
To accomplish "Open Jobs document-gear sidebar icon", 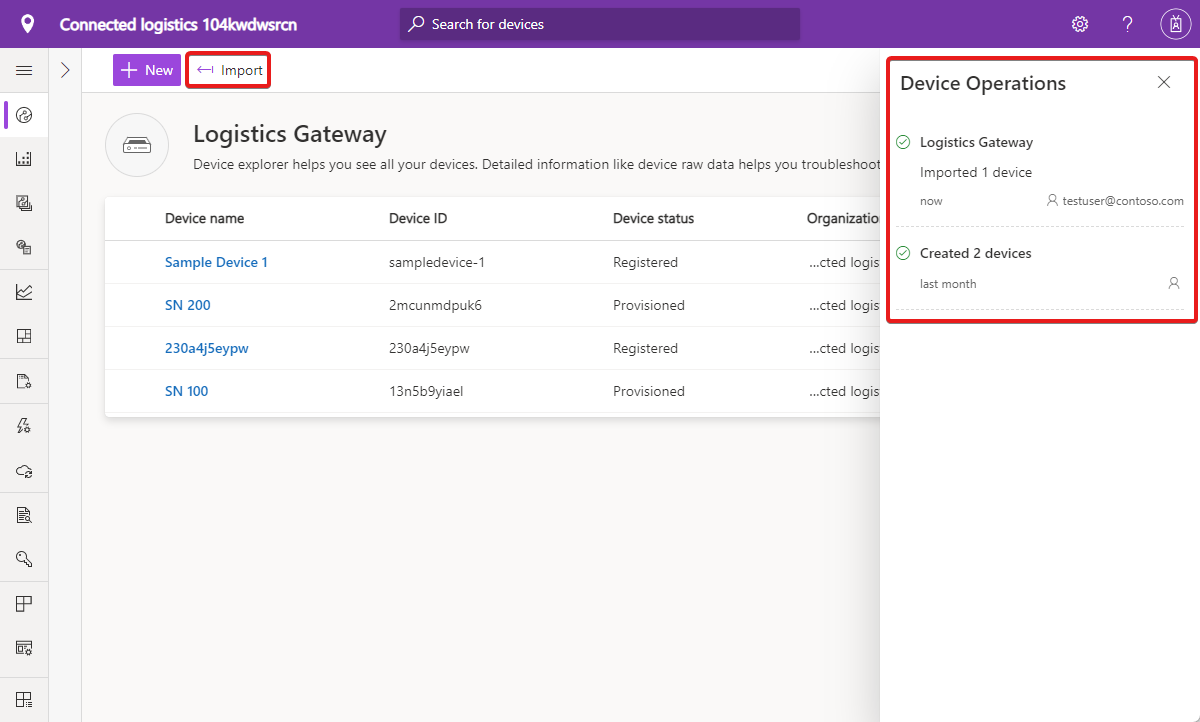I will (x=24, y=381).
